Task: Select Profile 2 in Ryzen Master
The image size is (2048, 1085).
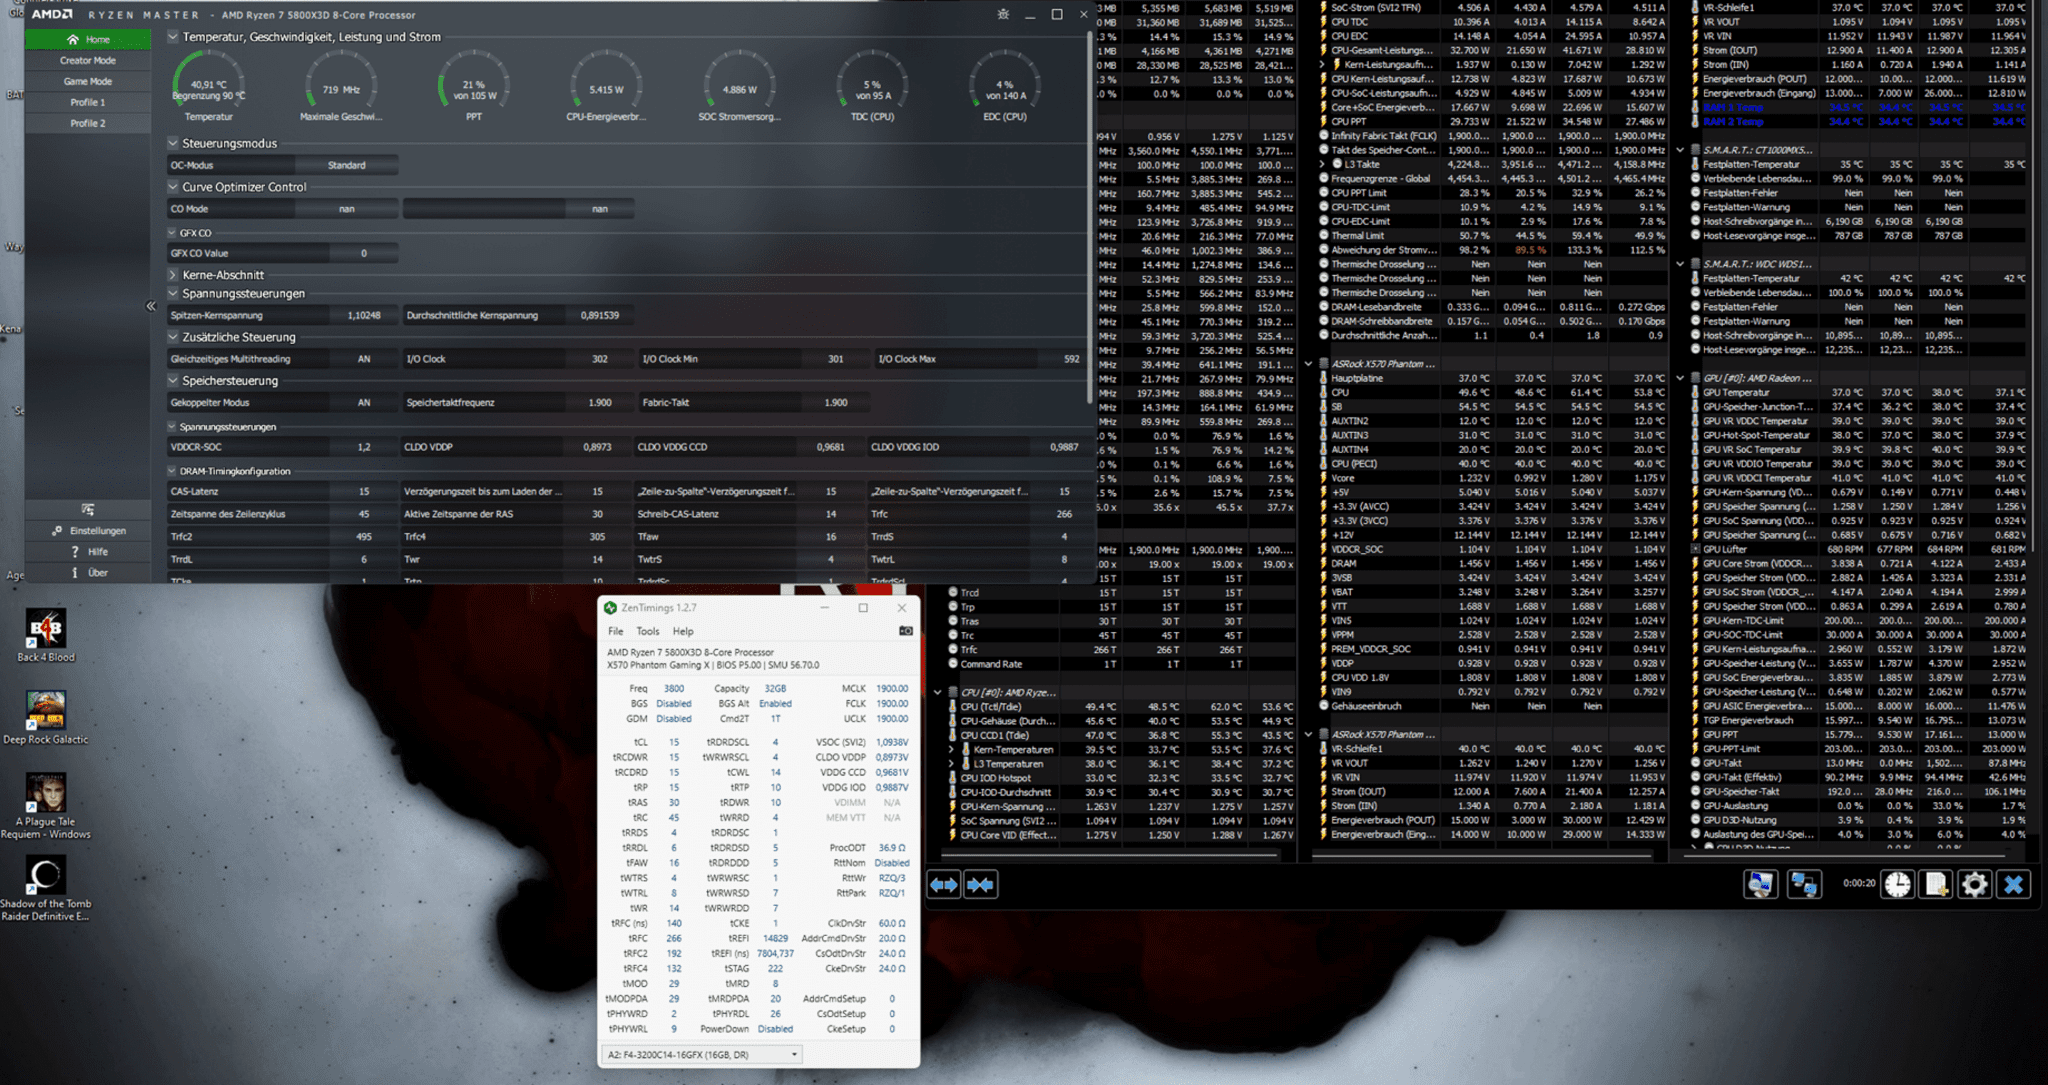Action: [x=88, y=124]
